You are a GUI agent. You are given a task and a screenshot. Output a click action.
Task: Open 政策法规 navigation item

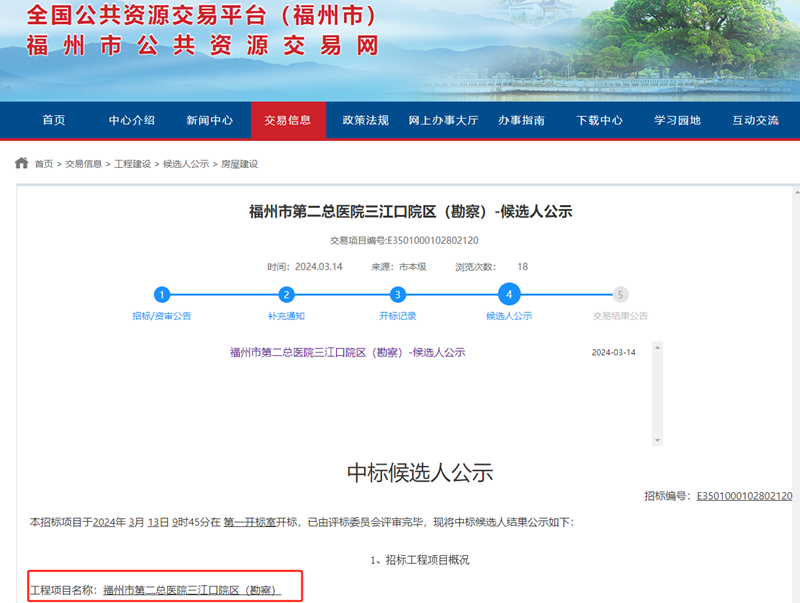coord(365,120)
